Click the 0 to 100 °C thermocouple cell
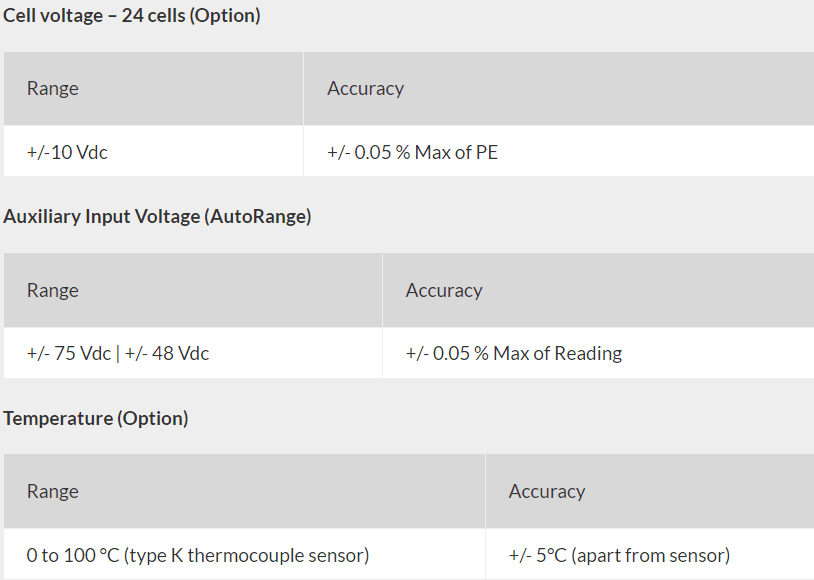The width and height of the screenshot is (814, 580). coord(245,555)
